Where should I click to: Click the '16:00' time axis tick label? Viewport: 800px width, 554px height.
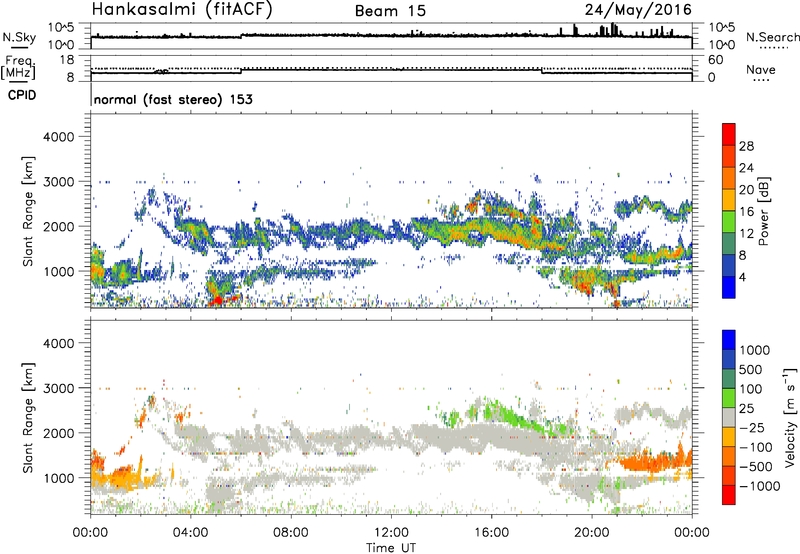pyautogui.click(x=491, y=533)
